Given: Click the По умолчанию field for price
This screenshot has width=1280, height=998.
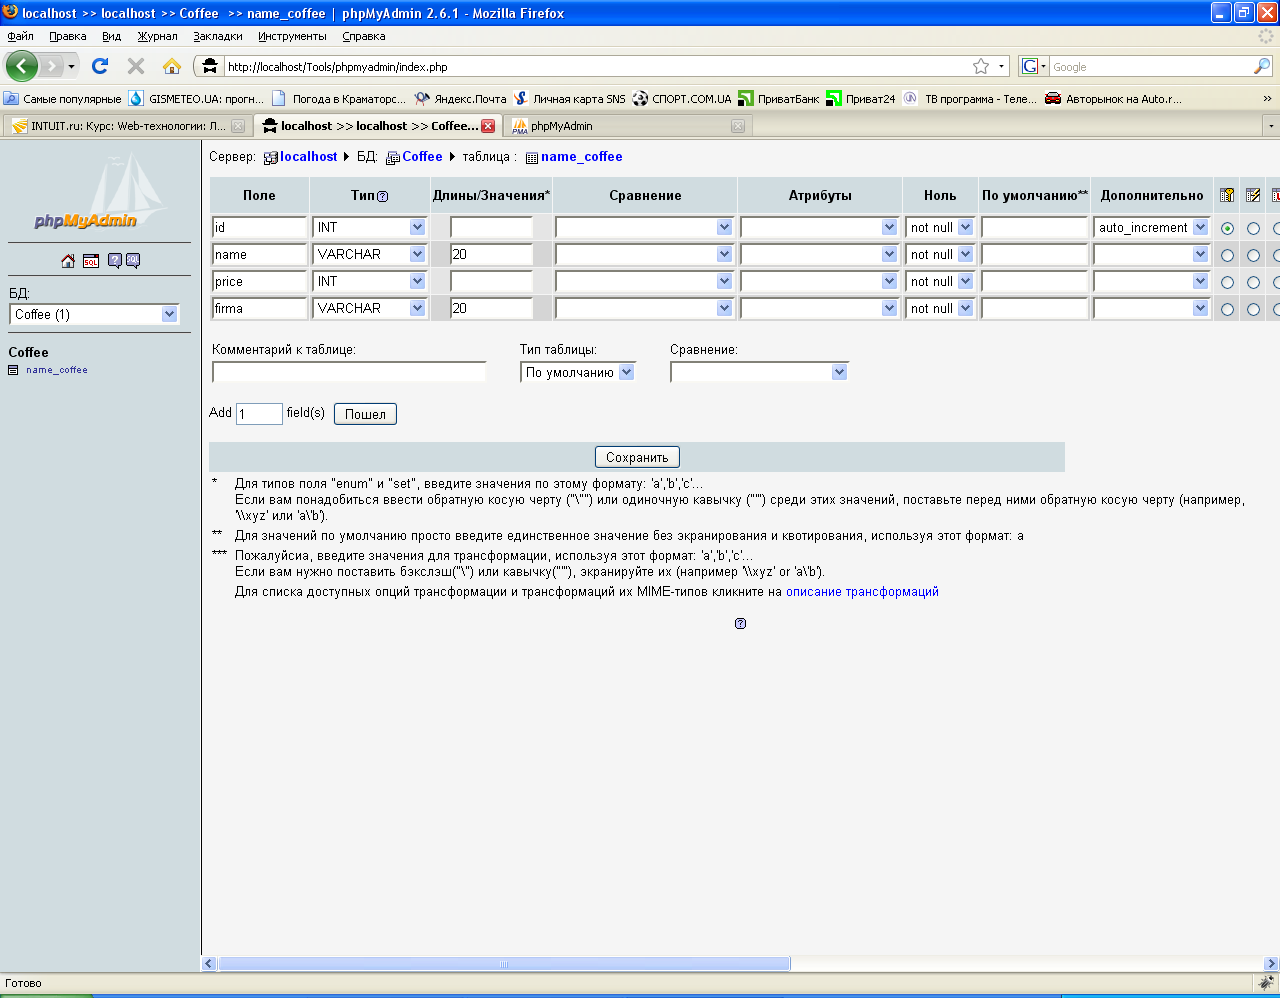Looking at the screenshot, I should [x=1034, y=281].
